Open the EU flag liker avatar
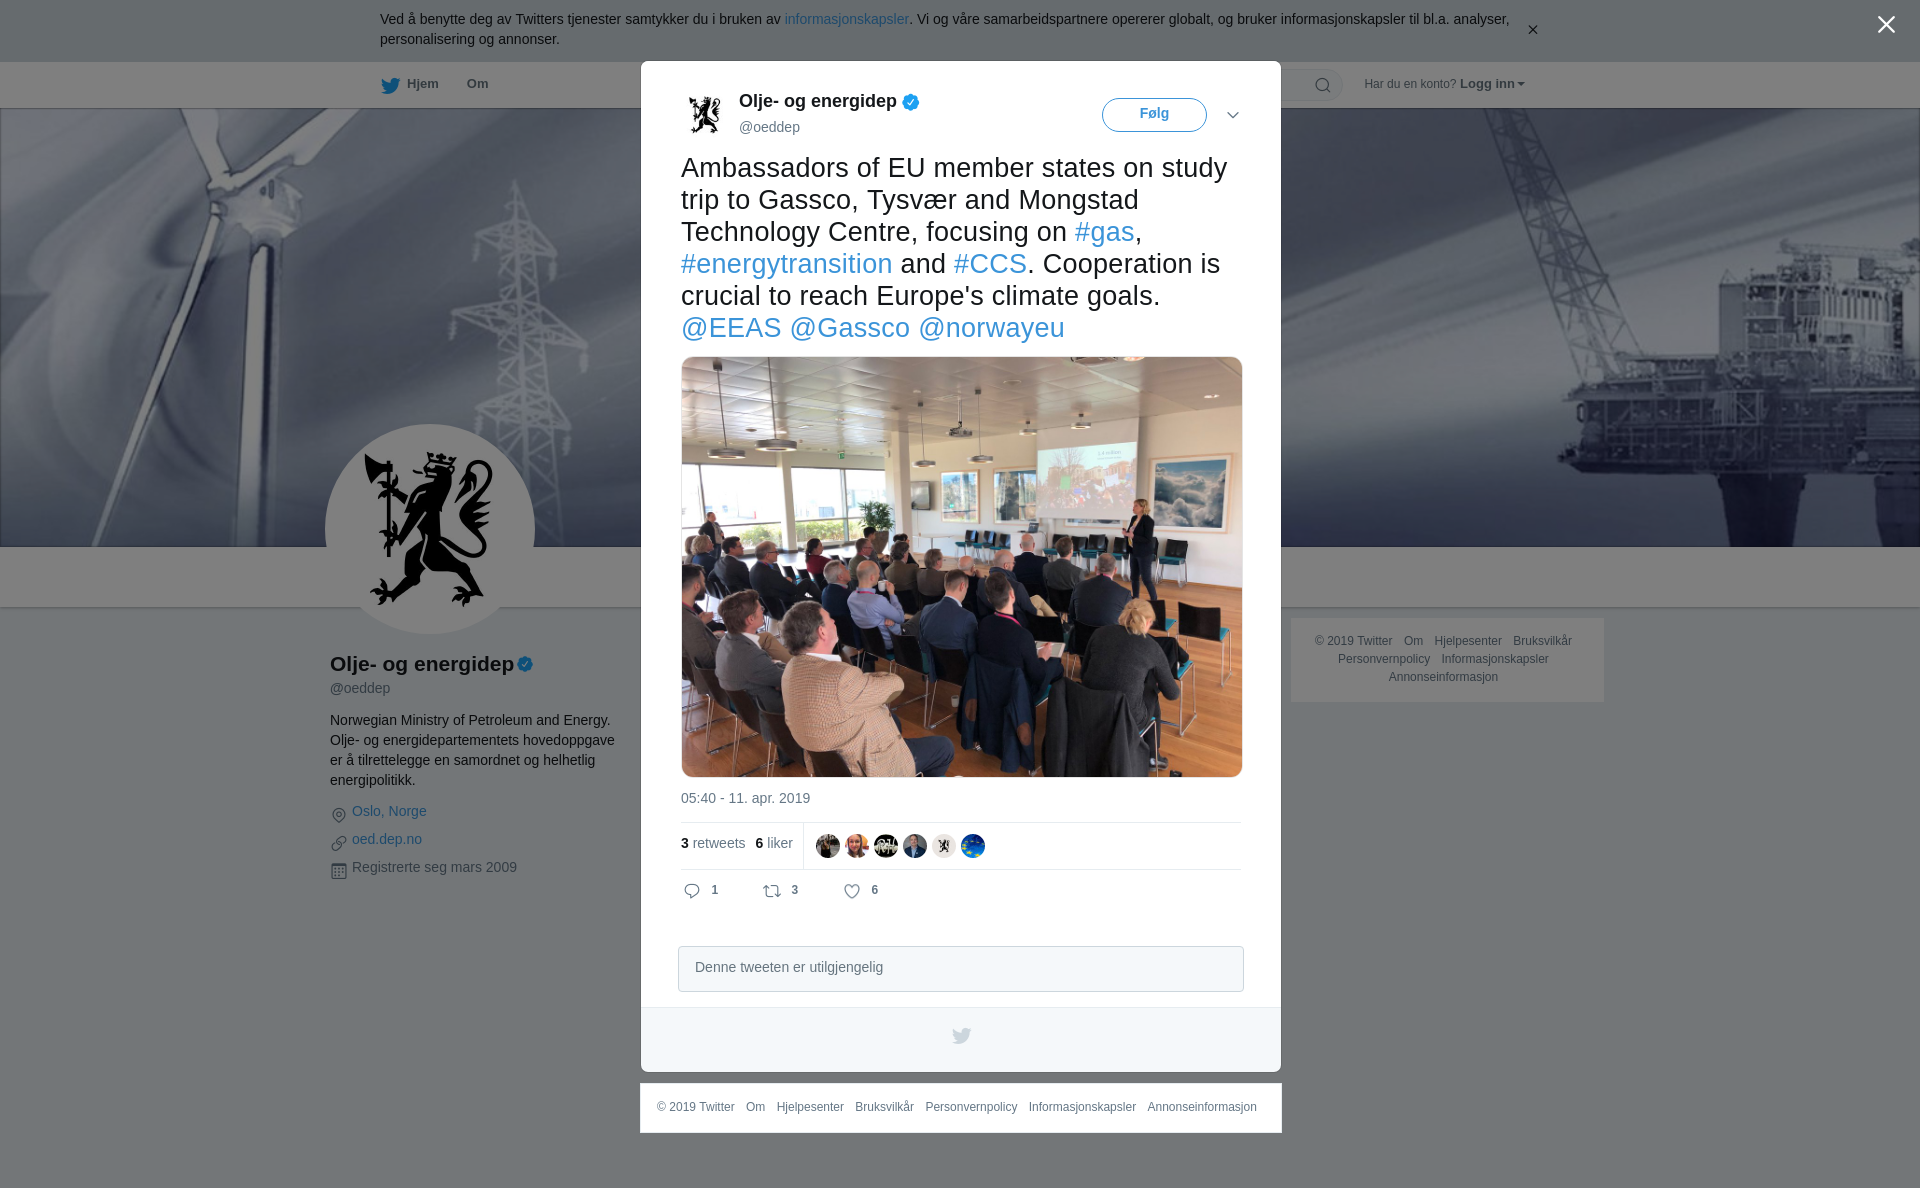Screen dimensions: 1920x1188 [x=973, y=846]
